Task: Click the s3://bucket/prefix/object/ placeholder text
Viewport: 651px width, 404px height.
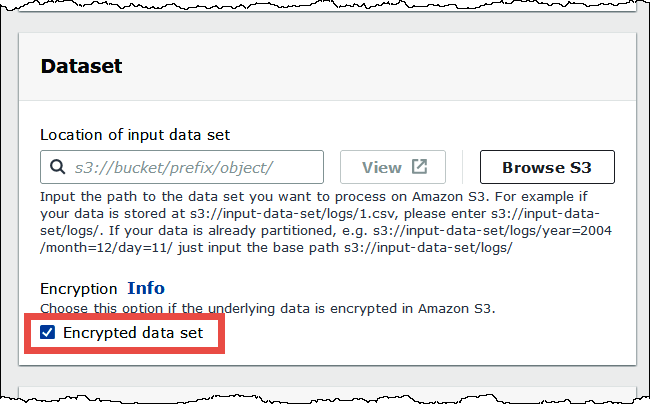Action: click(x=173, y=167)
